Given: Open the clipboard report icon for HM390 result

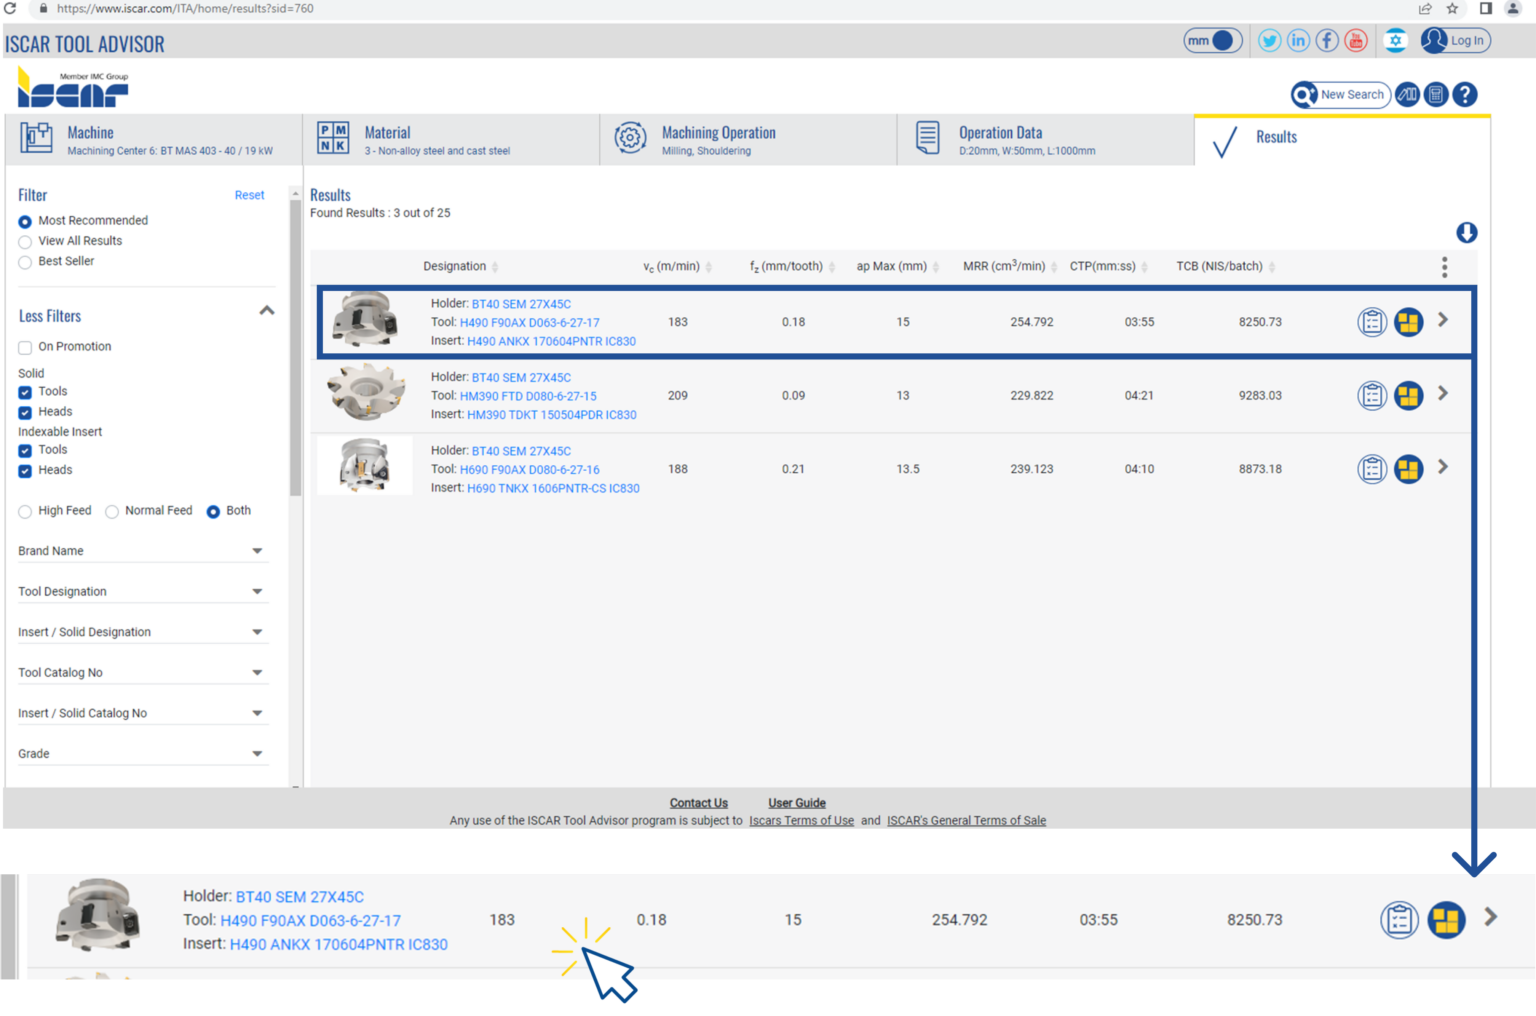Looking at the screenshot, I should tap(1372, 395).
